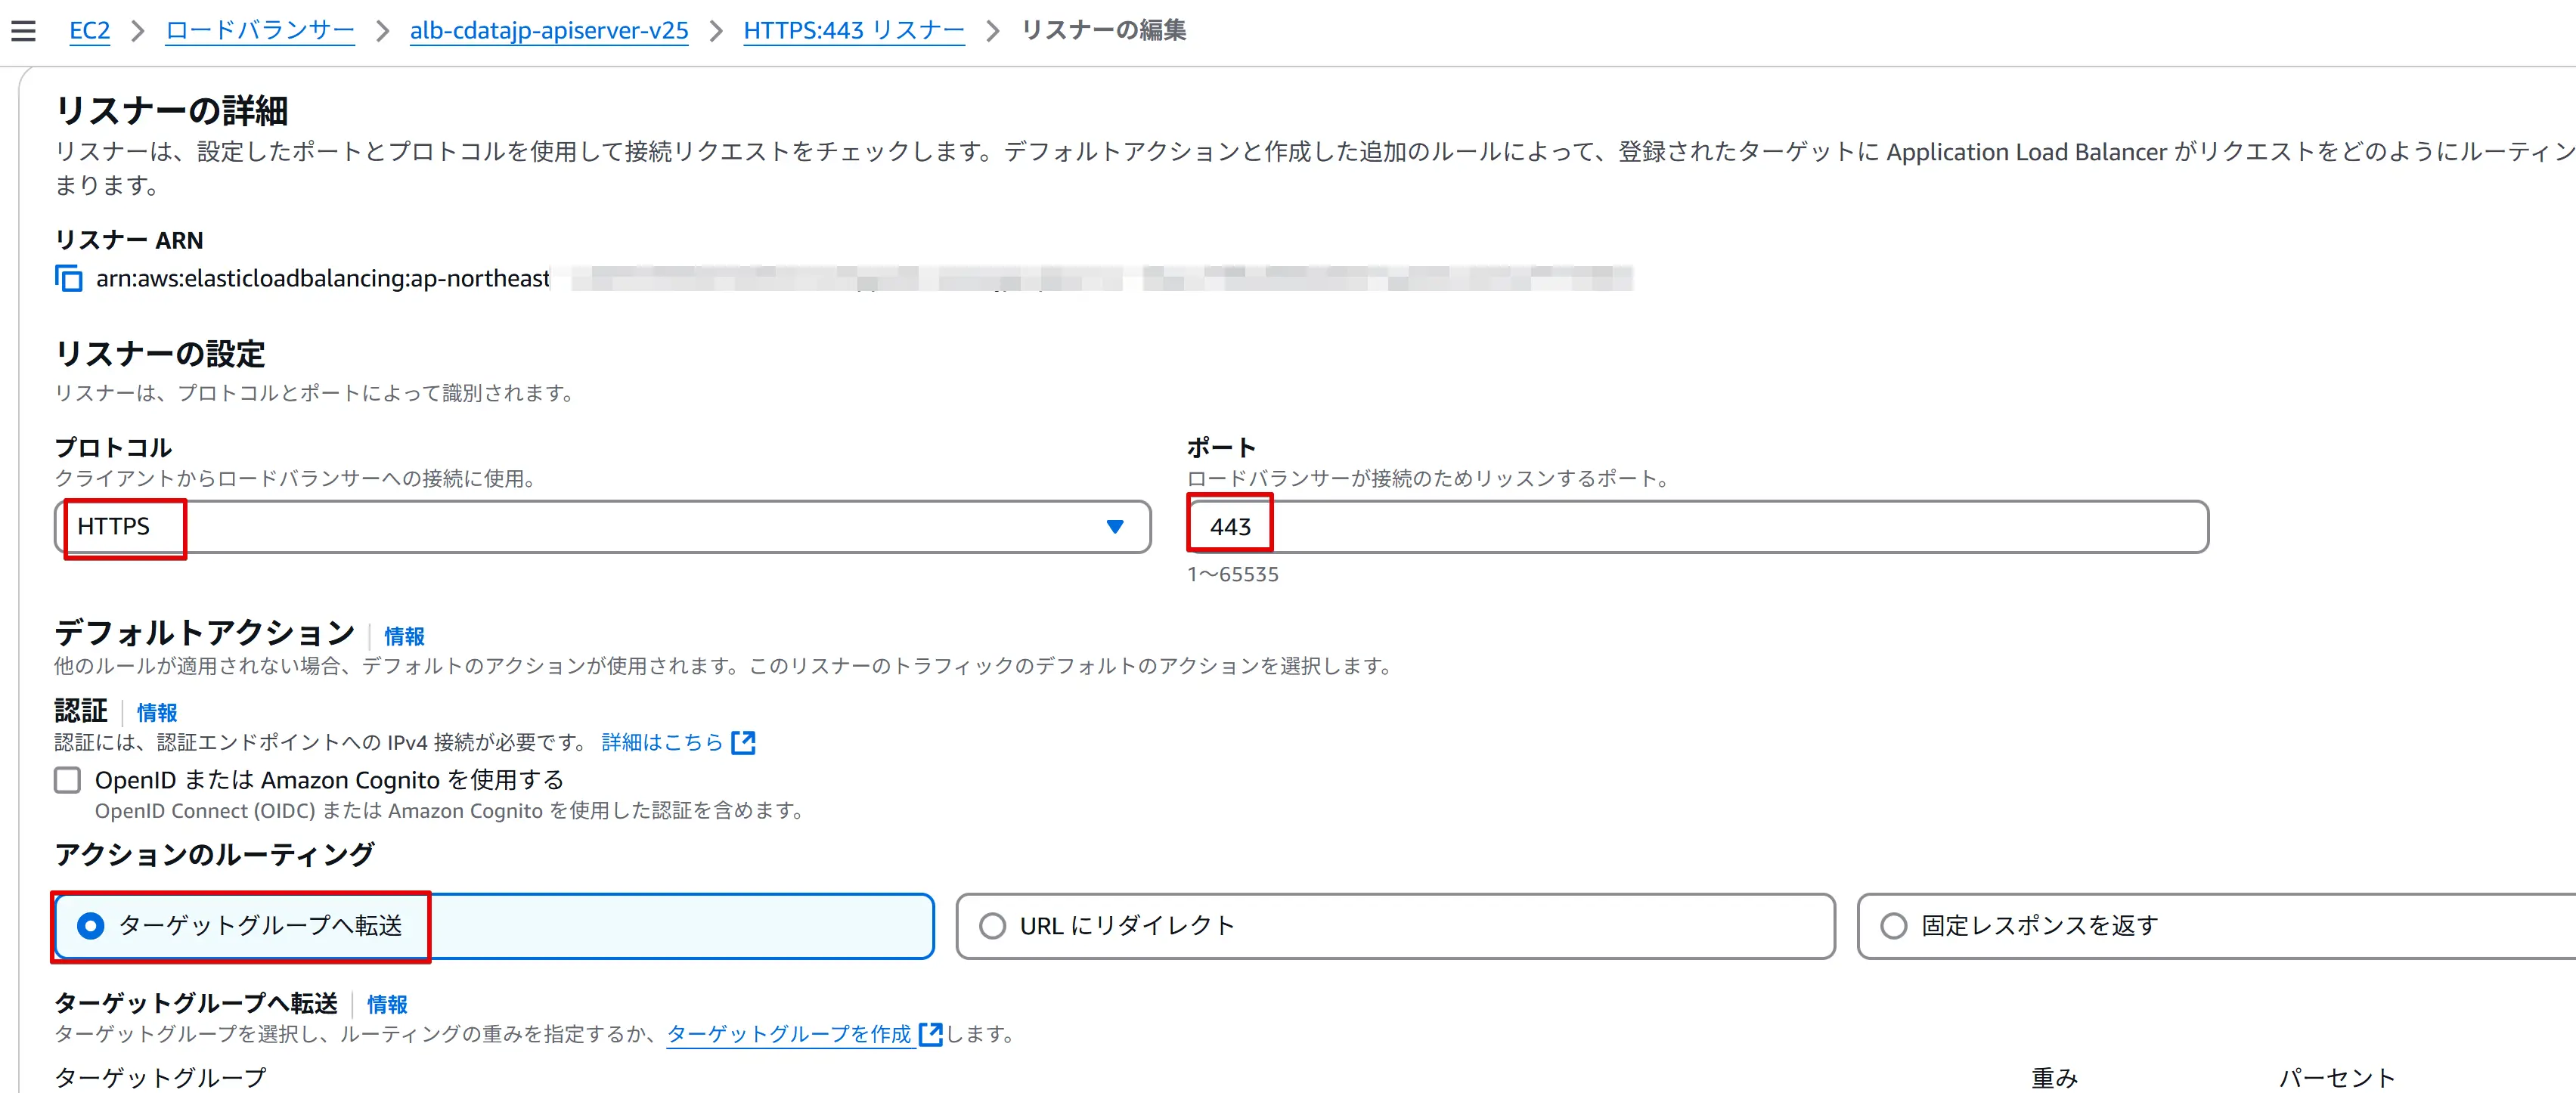The width and height of the screenshot is (2576, 1093).
Task: Enable OpenID または Amazon Cognito authentication
Action: (66, 779)
